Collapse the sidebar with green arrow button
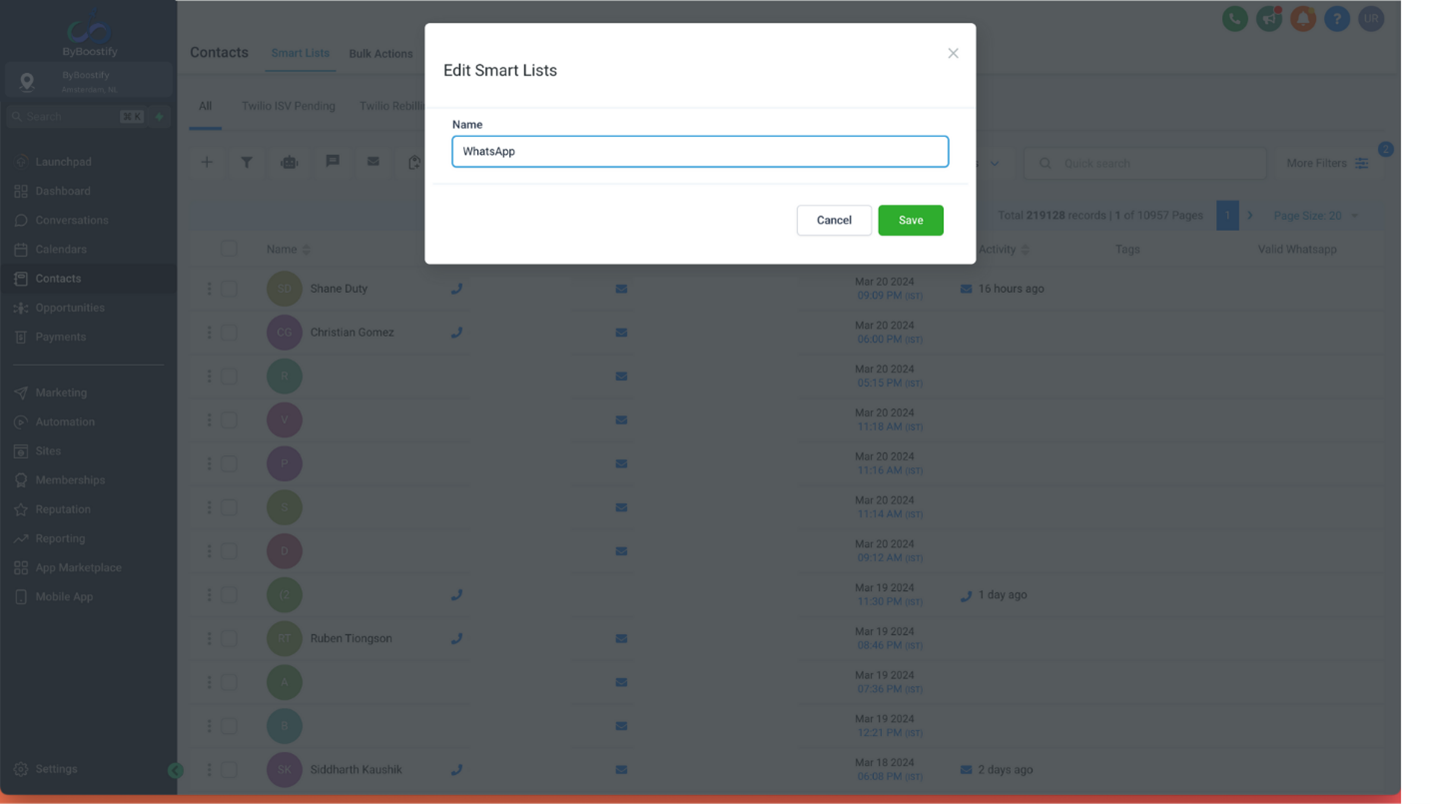The height and width of the screenshot is (804, 1430). pyautogui.click(x=176, y=770)
